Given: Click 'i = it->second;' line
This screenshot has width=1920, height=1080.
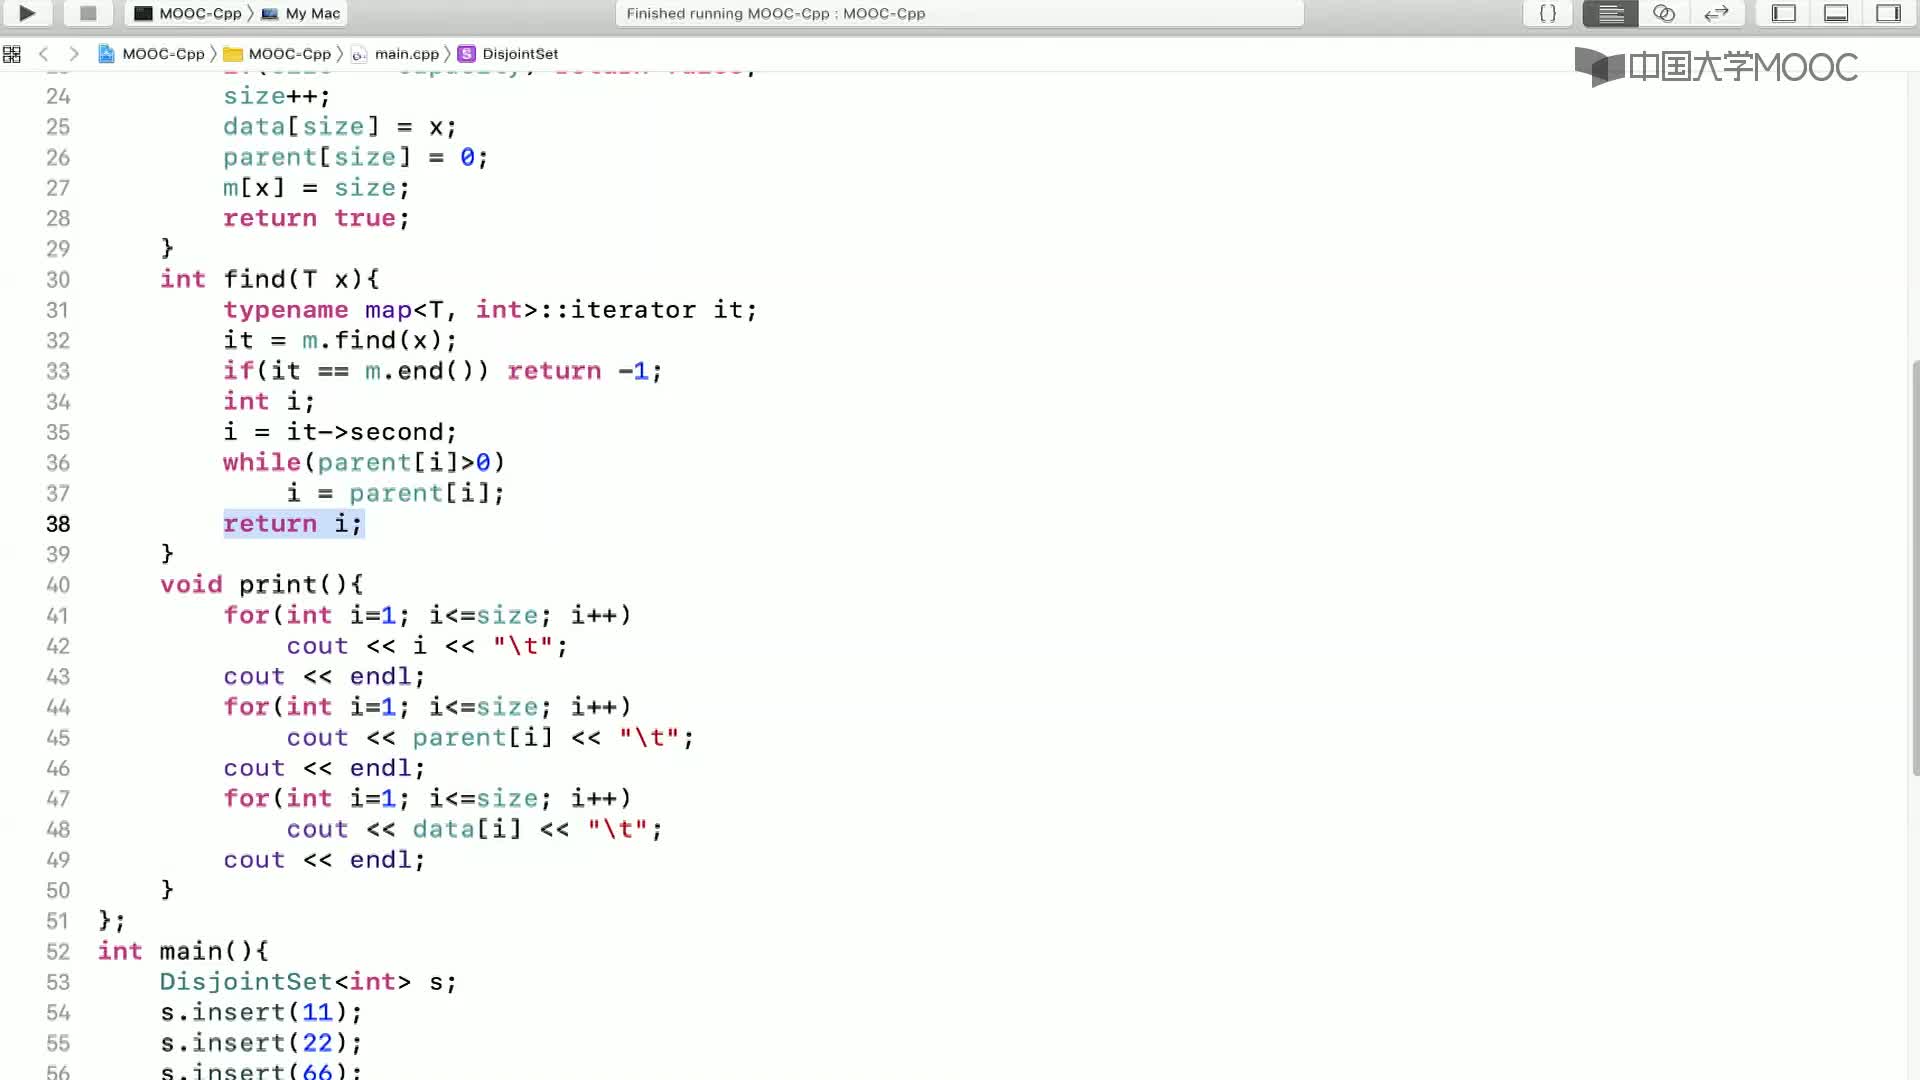Looking at the screenshot, I should 340,432.
